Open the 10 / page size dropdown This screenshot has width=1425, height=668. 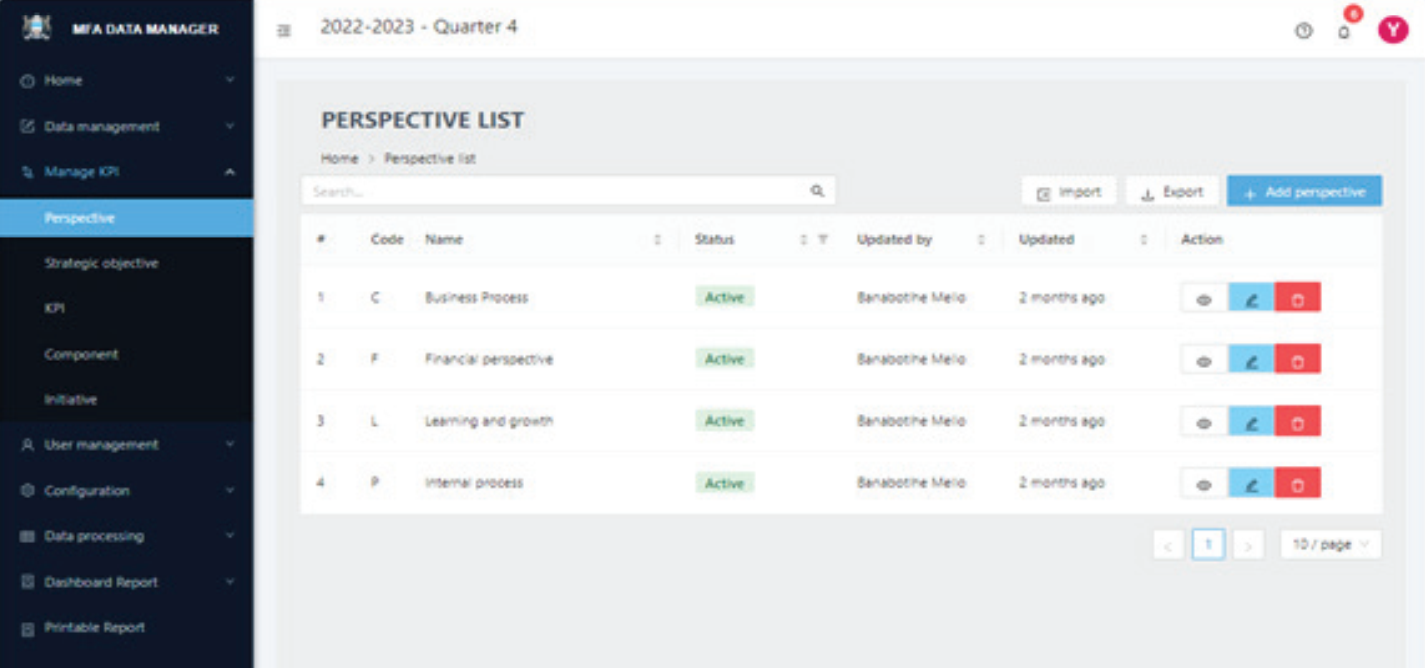[1331, 545]
